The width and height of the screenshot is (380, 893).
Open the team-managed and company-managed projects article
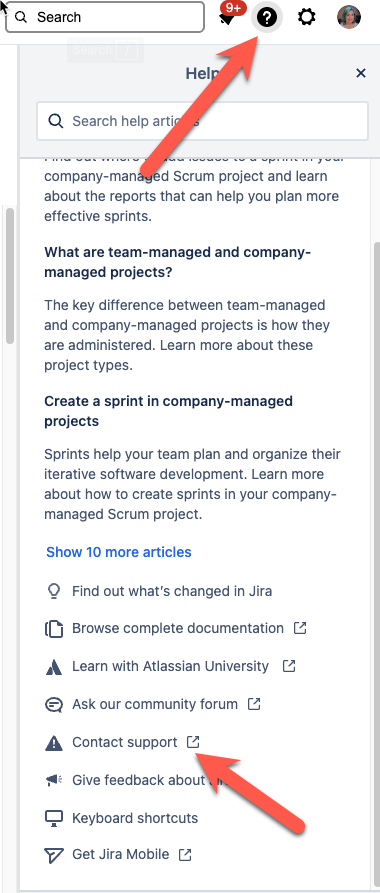click(178, 262)
